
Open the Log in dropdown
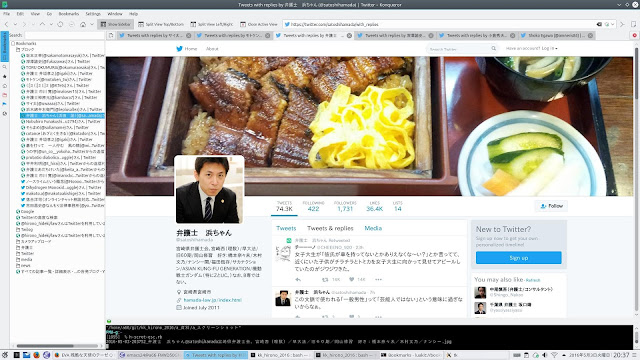531,48
